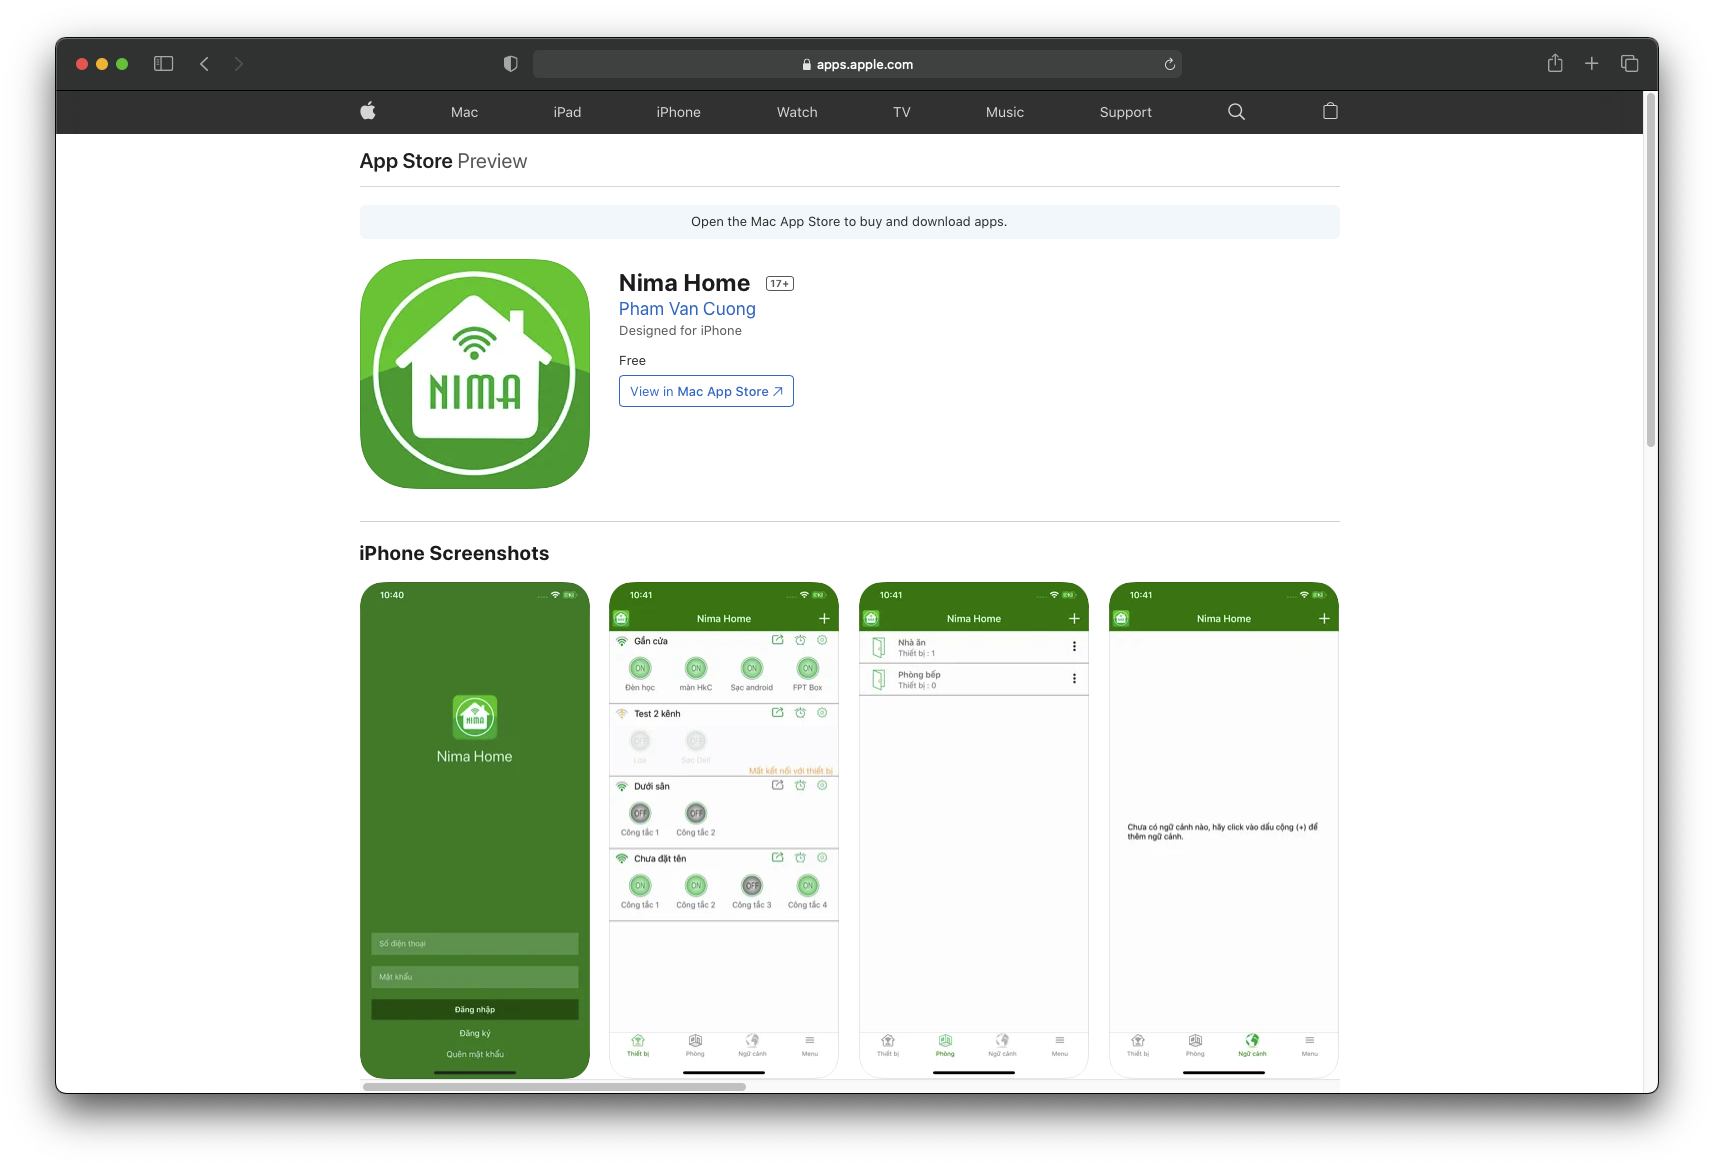Screen dimensions: 1714x1167
Task: Open the Safari share button
Action: point(1555,63)
